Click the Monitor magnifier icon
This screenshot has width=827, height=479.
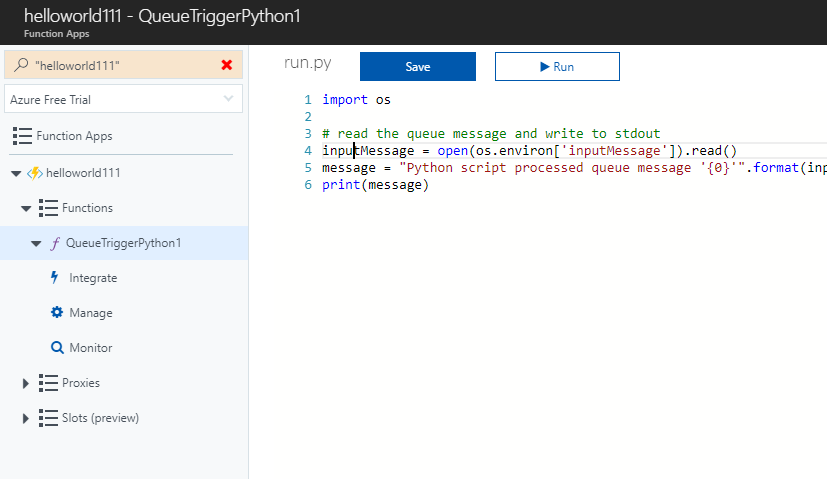coord(57,348)
